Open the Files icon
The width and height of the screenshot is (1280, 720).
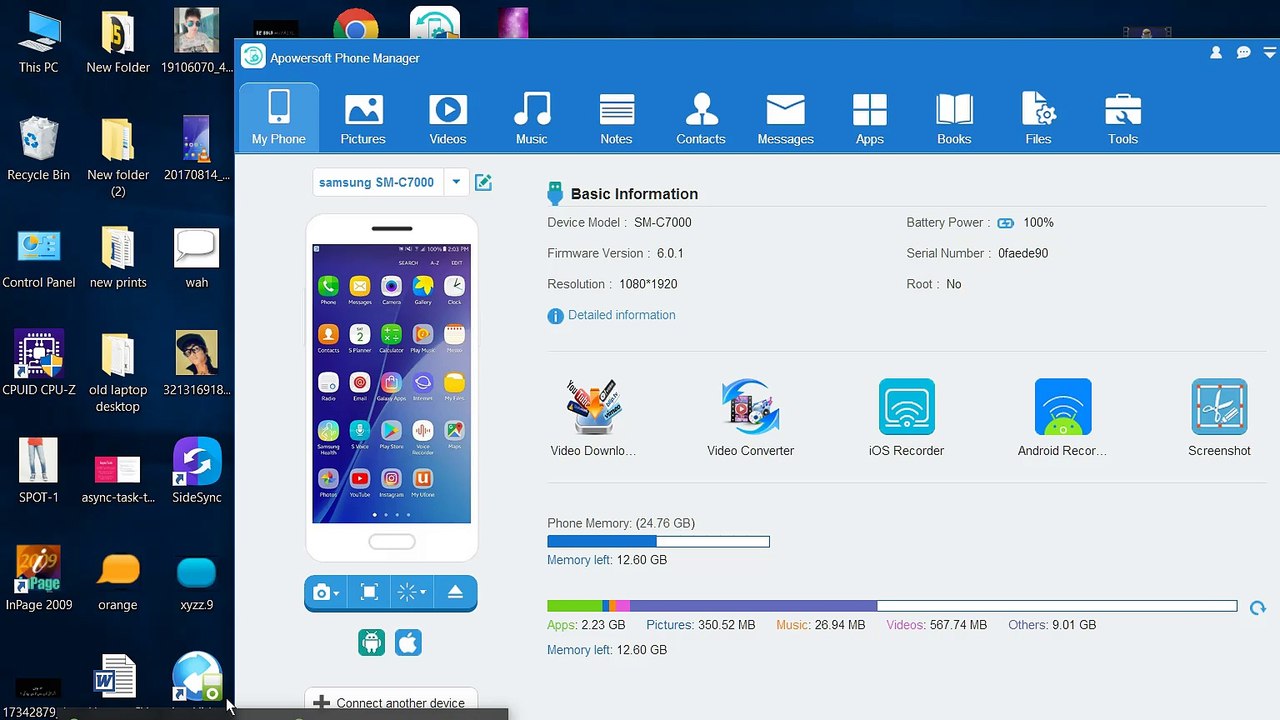tap(1039, 110)
